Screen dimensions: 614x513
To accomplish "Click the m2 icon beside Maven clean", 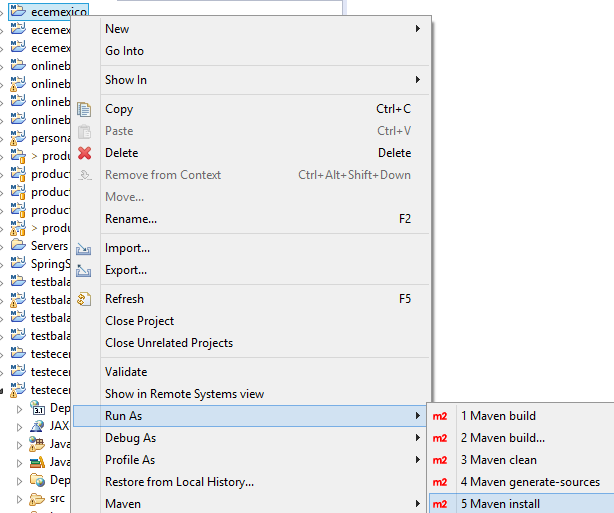I will pyautogui.click(x=439, y=460).
